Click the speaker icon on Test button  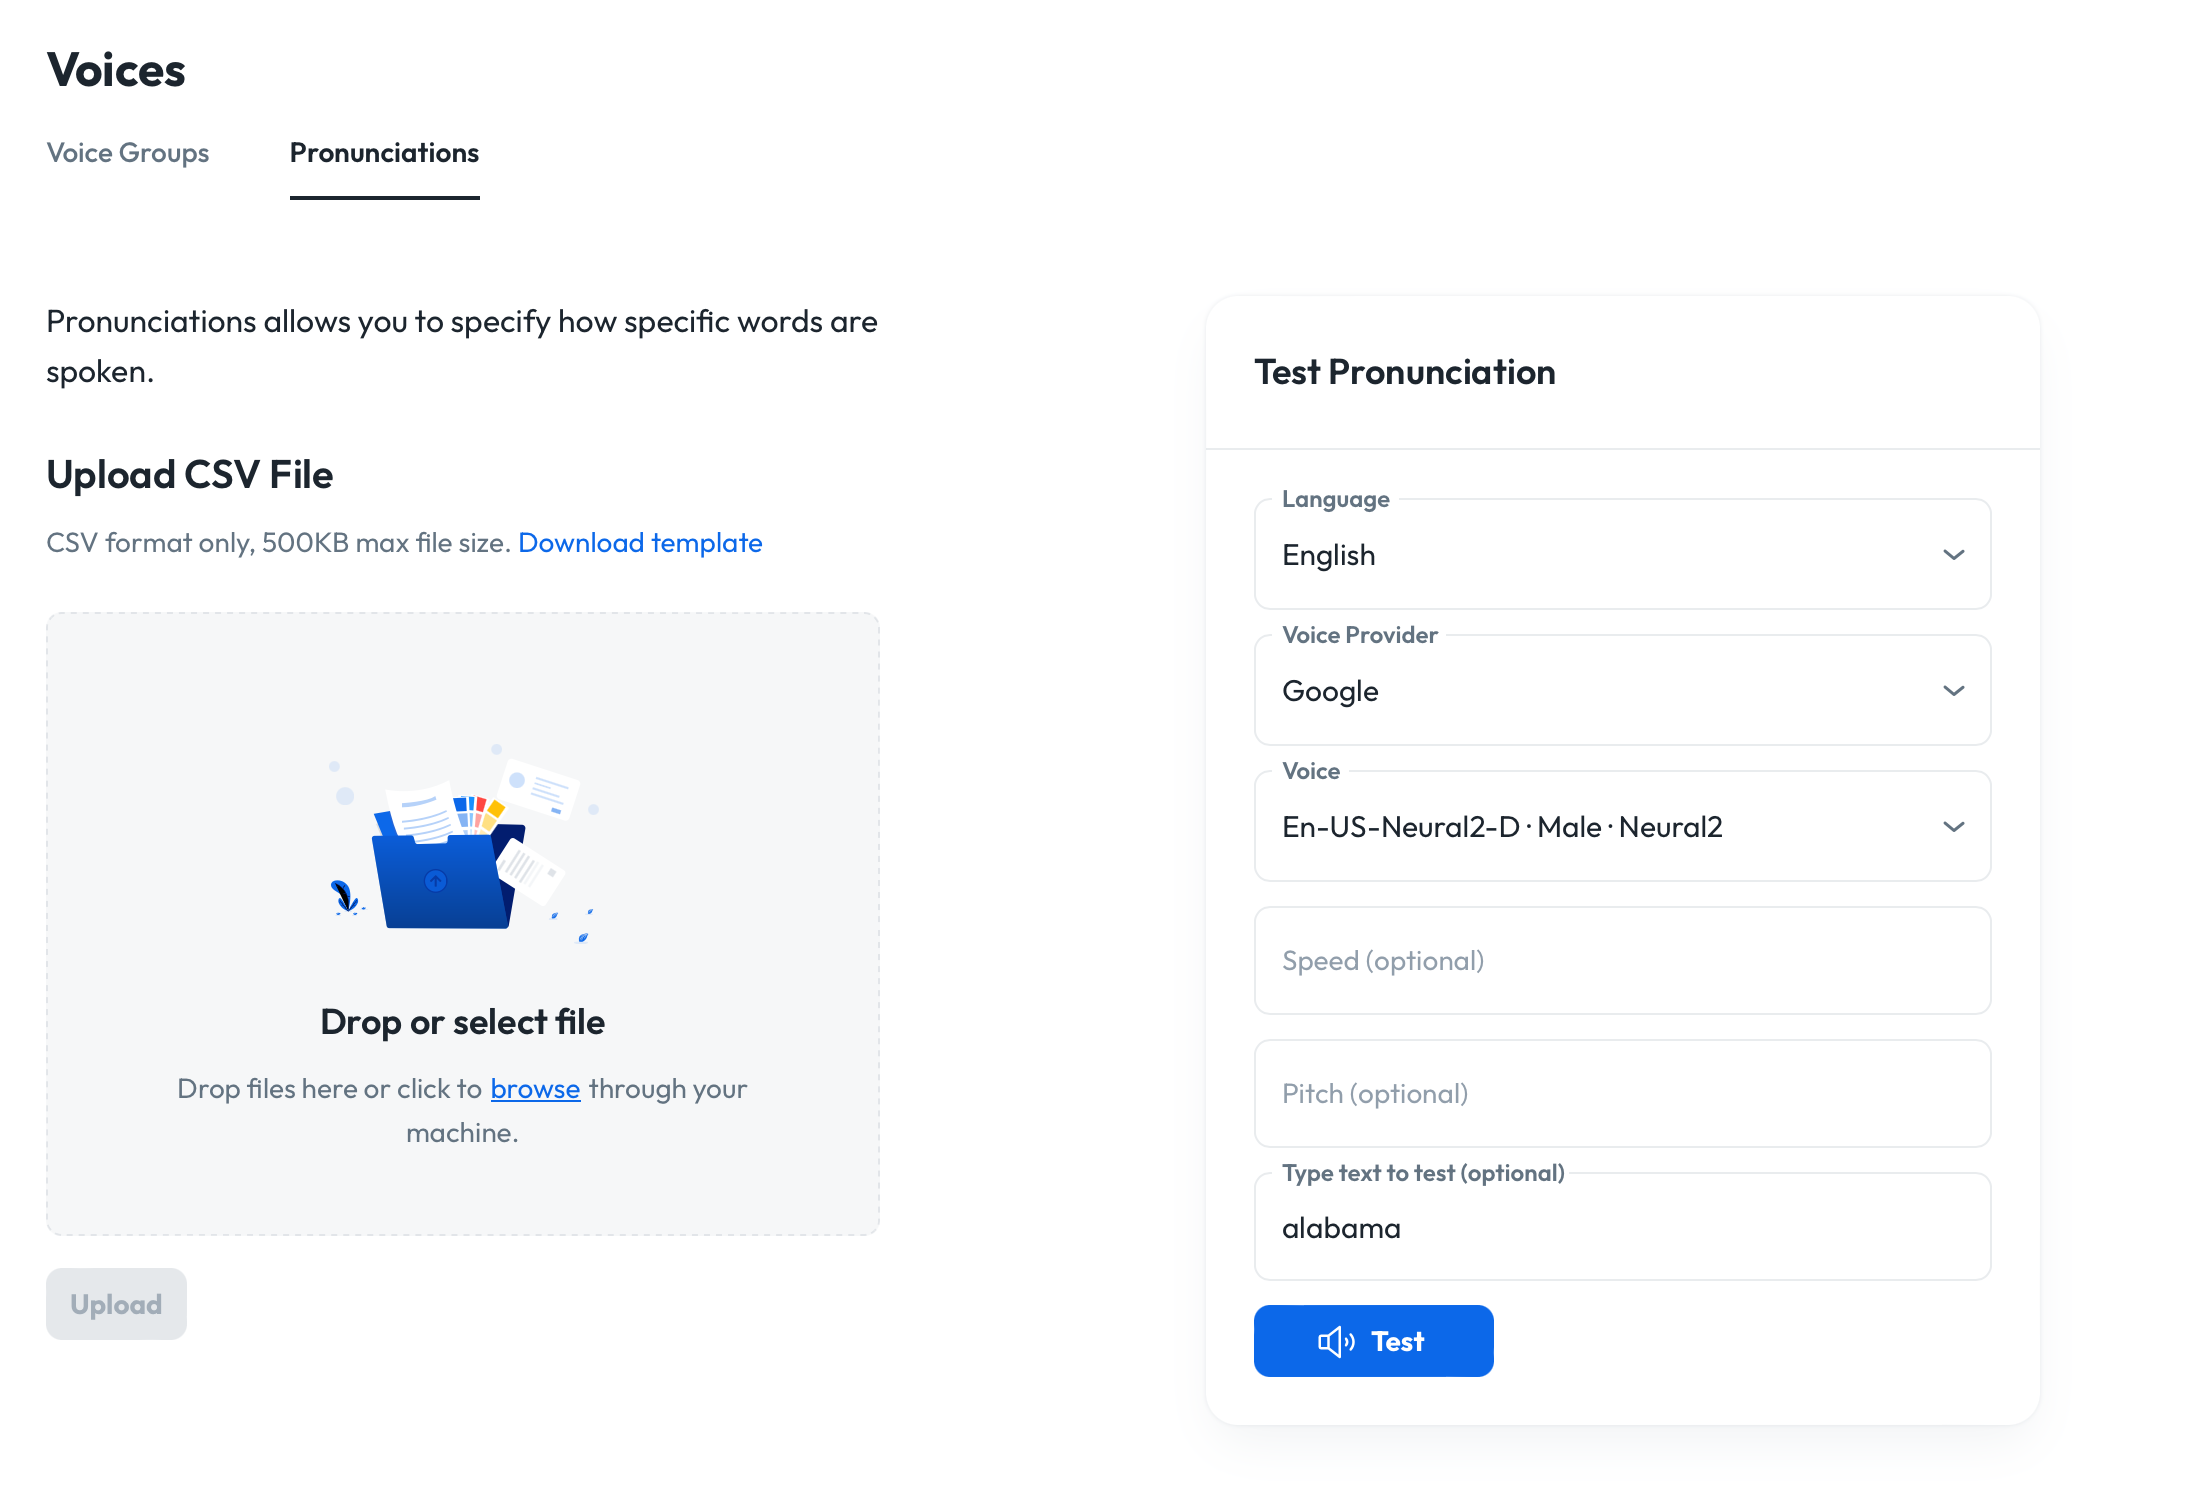[x=1336, y=1341]
